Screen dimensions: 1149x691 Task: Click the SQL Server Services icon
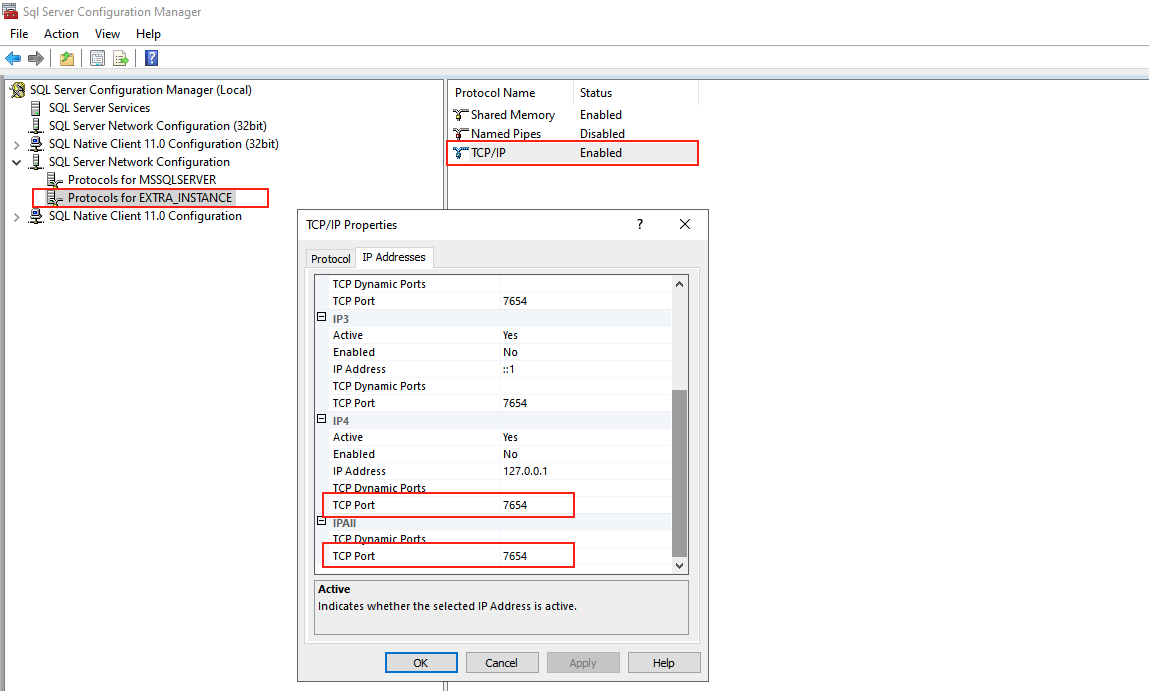(x=36, y=108)
